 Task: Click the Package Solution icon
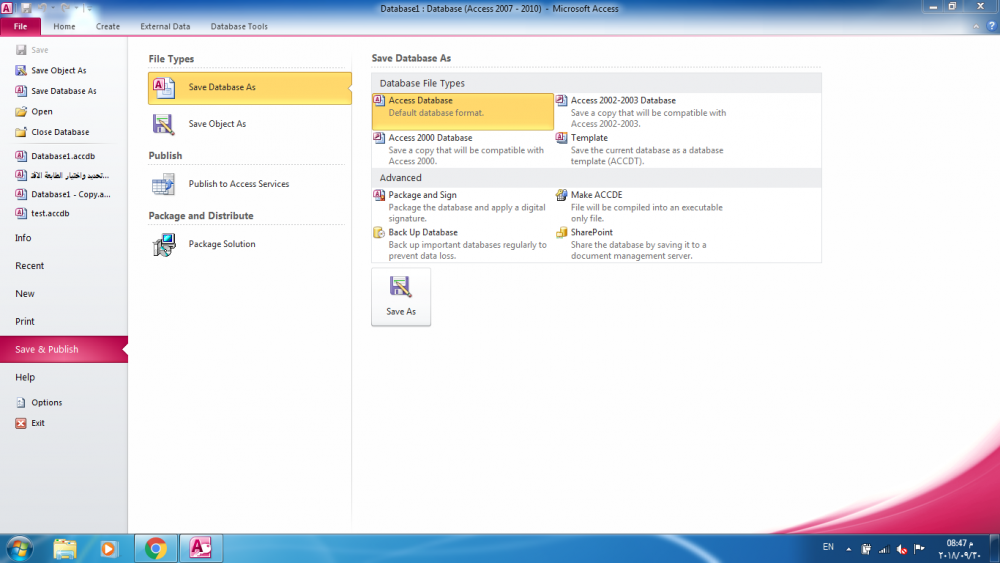coord(164,245)
